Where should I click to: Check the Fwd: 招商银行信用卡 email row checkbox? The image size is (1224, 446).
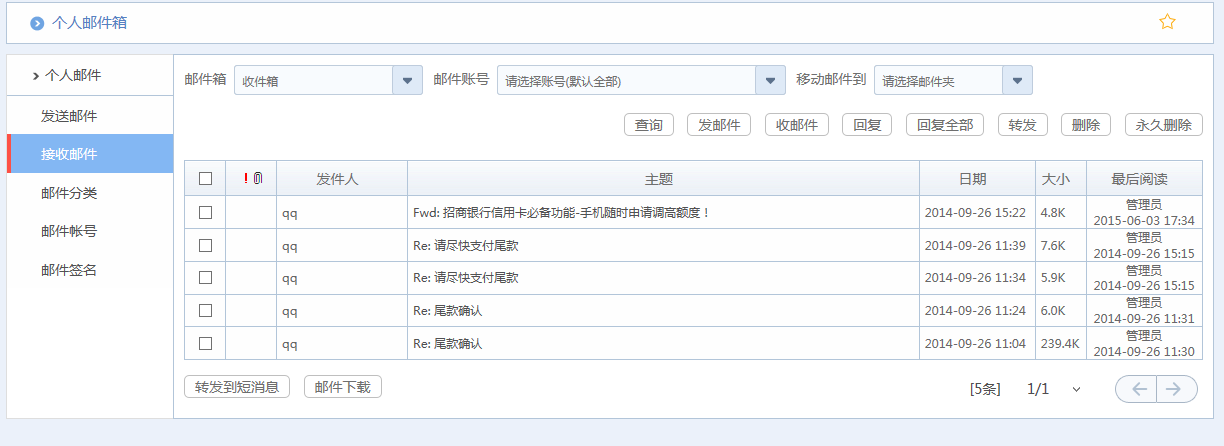pos(205,212)
